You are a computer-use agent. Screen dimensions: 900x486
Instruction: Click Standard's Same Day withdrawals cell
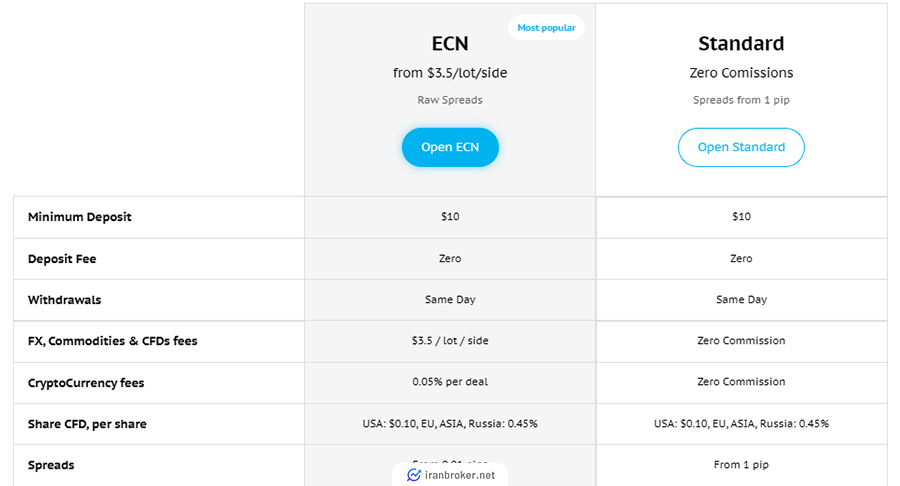pos(741,300)
